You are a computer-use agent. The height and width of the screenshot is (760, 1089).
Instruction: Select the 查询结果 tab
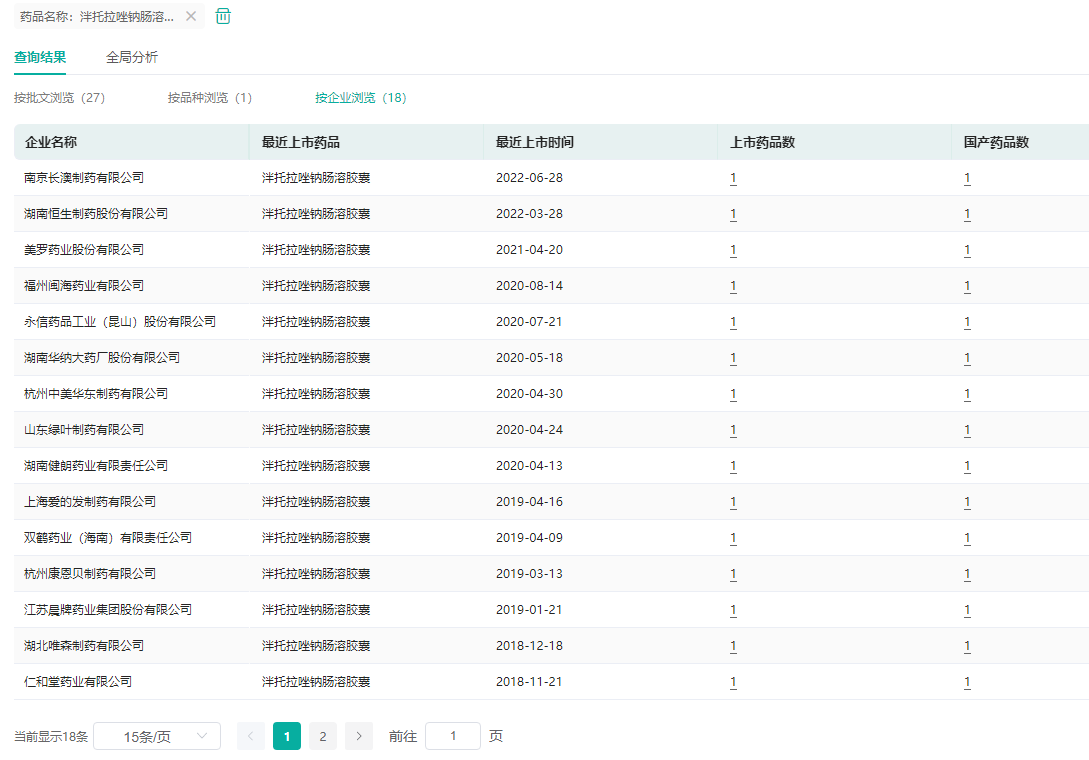(40, 57)
